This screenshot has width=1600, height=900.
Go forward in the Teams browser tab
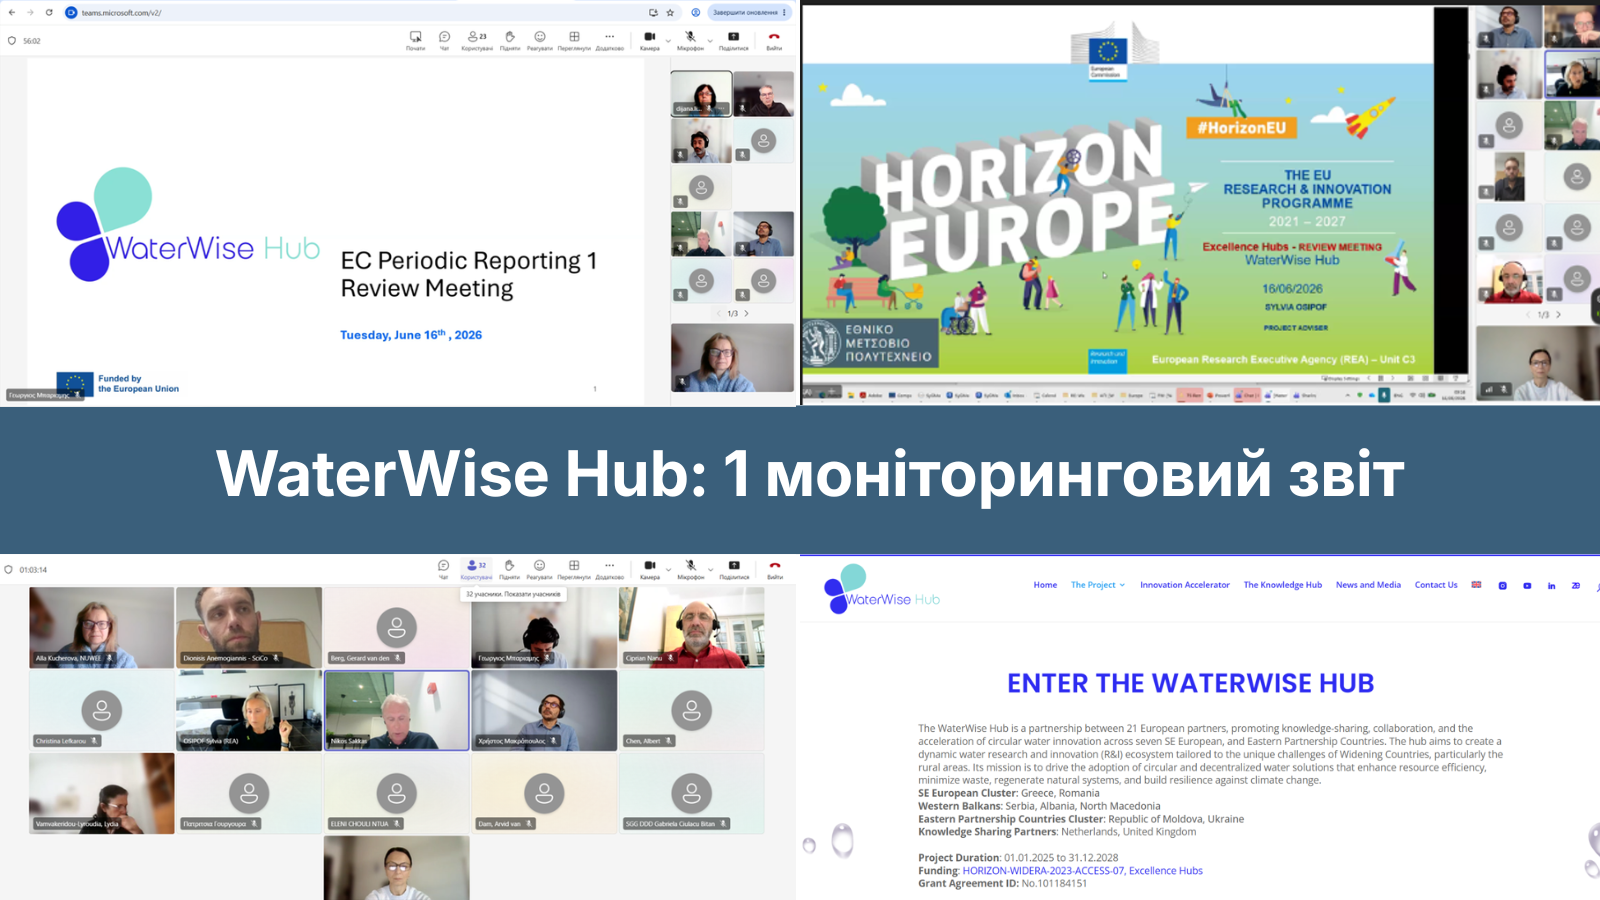tap(30, 12)
